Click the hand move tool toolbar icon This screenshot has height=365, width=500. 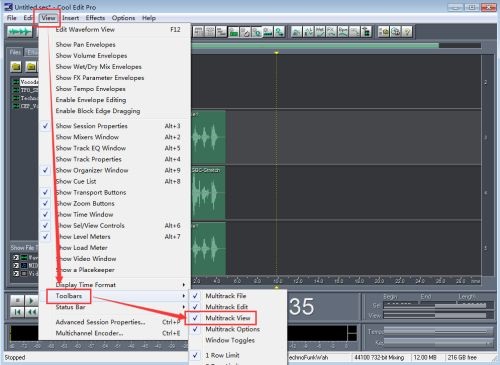(245, 32)
